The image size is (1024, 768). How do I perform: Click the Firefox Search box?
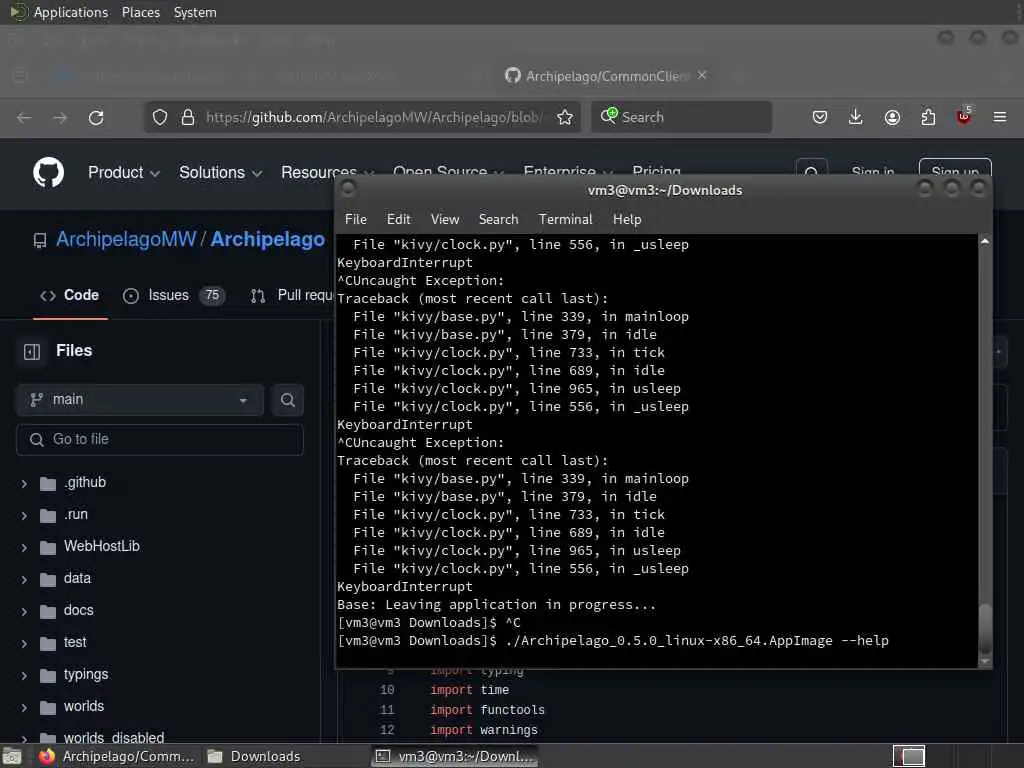coord(681,118)
